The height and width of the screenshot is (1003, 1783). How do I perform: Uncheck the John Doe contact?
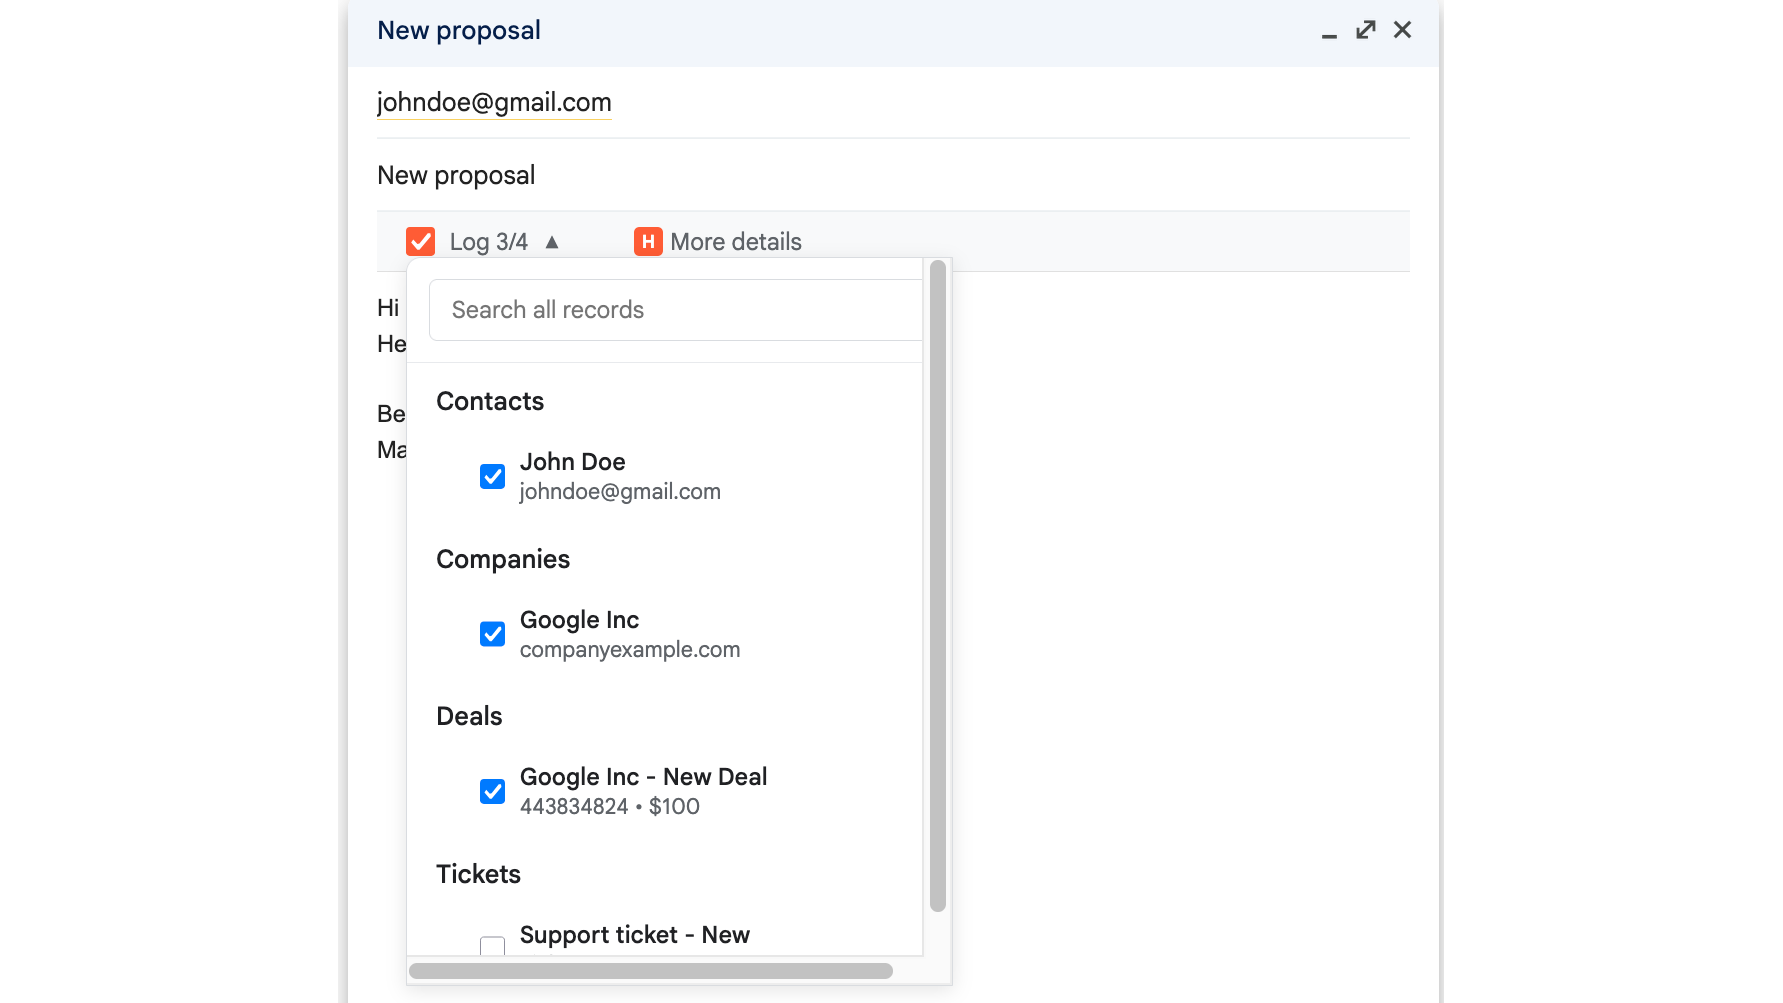pyautogui.click(x=492, y=476)
